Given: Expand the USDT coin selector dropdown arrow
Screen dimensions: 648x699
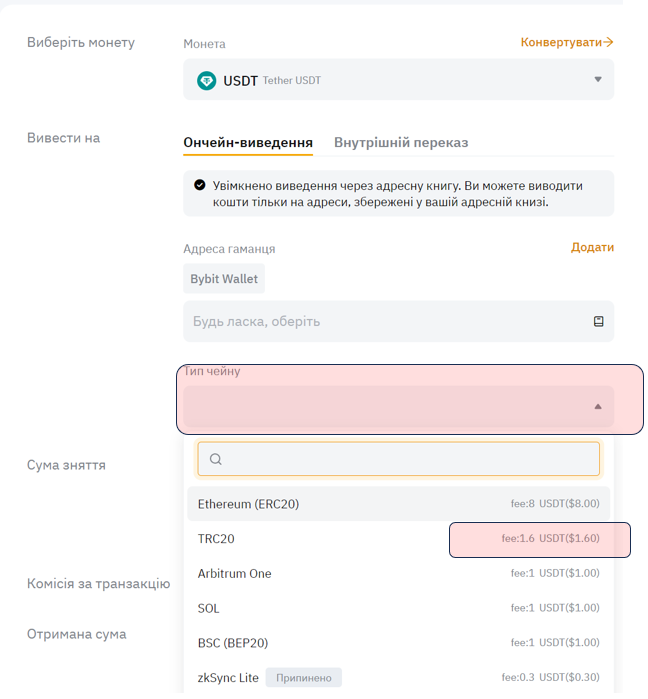Looking at the screenshot, I should click(x=598, y=80).
